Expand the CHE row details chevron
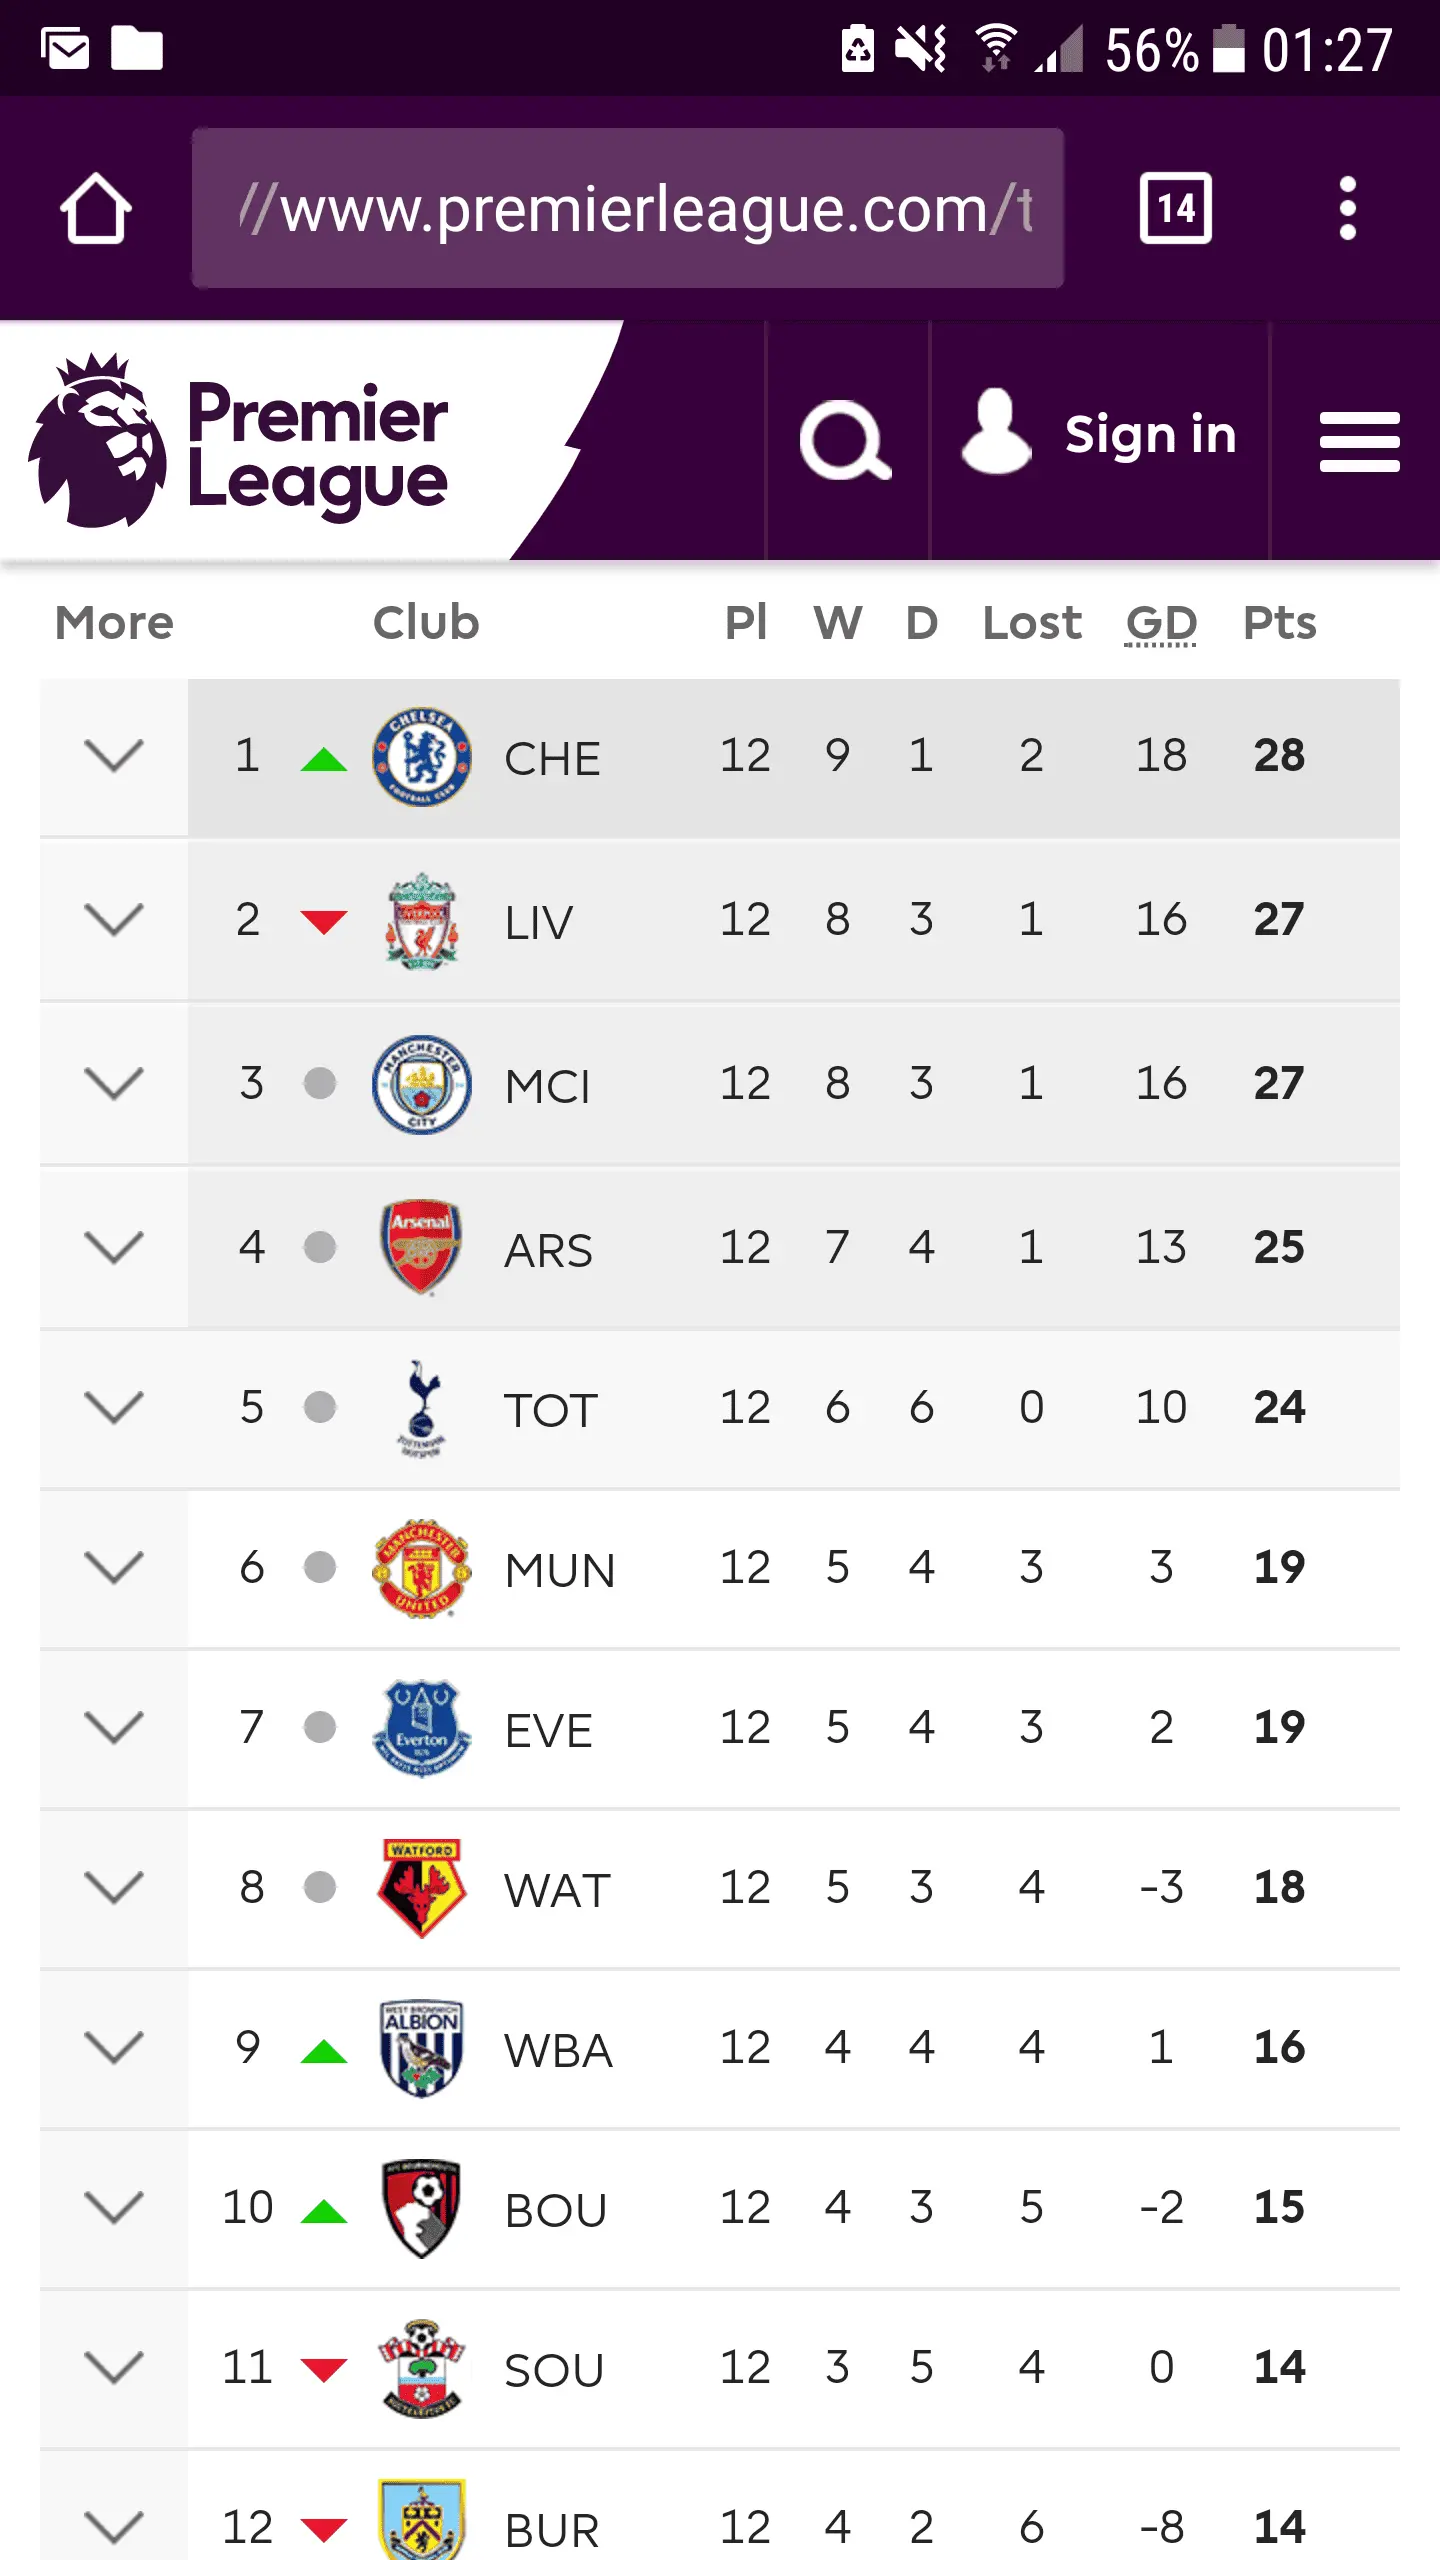 114,755
